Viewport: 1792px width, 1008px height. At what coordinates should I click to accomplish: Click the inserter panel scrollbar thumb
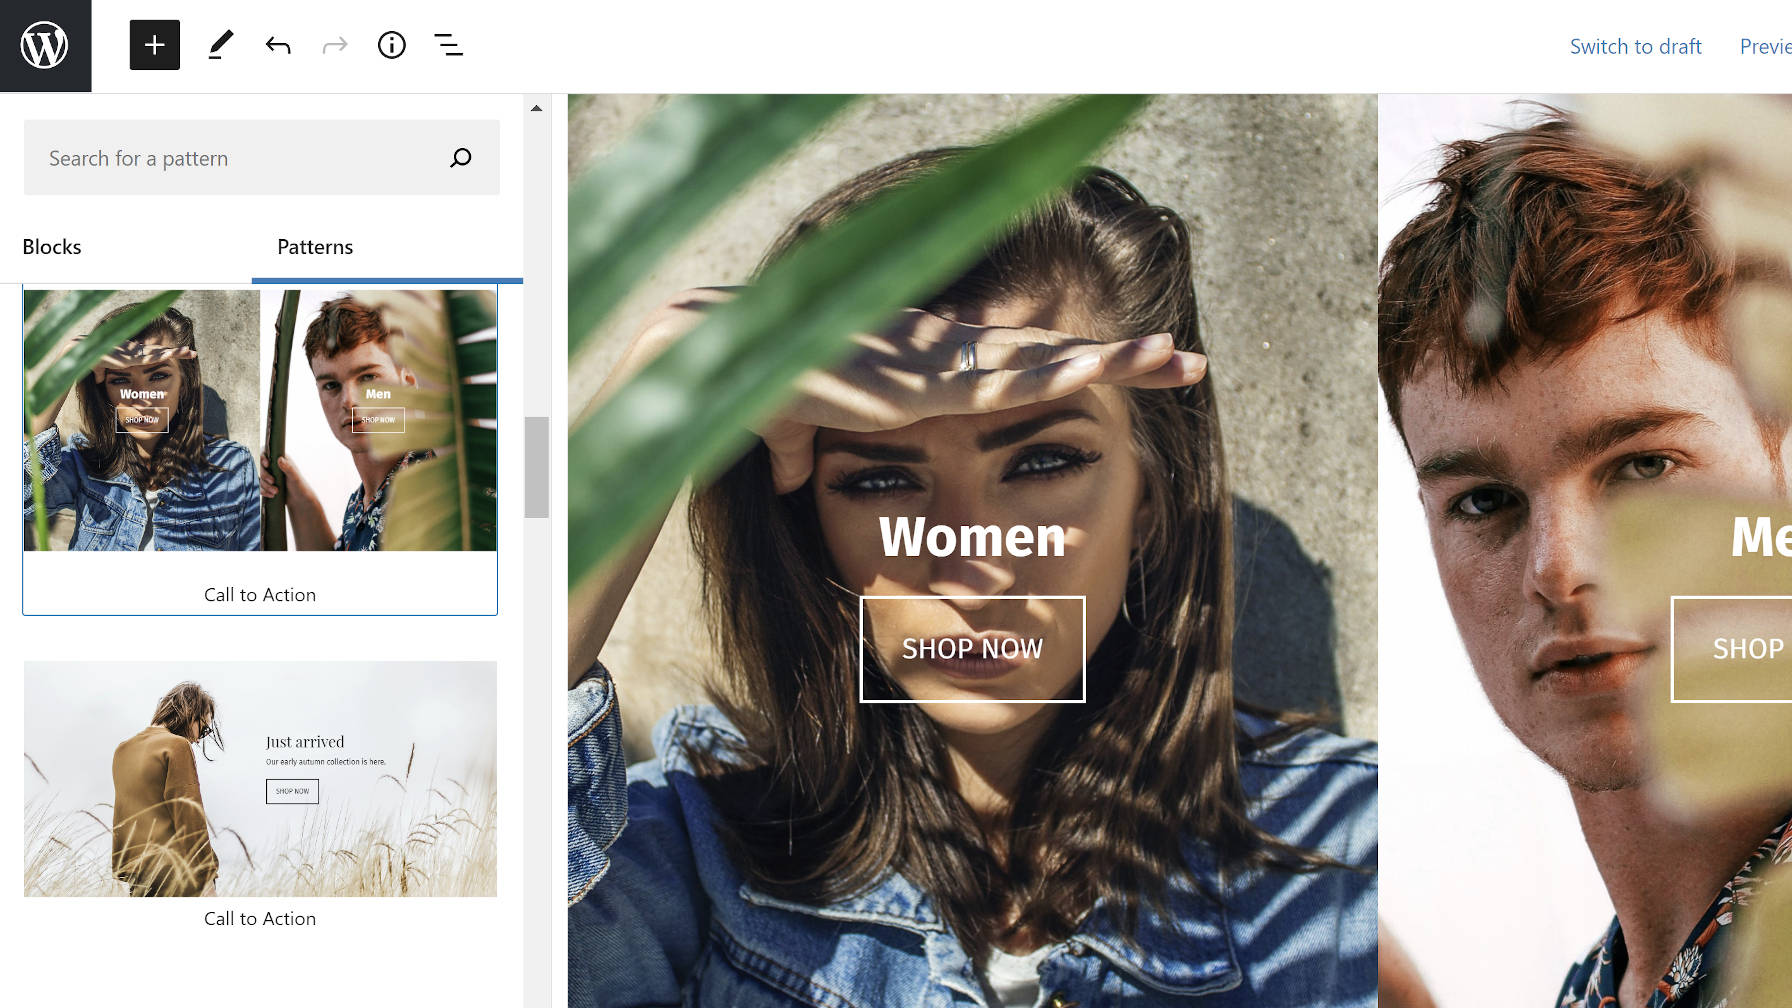pyautogui.click(x=537, y=467)
